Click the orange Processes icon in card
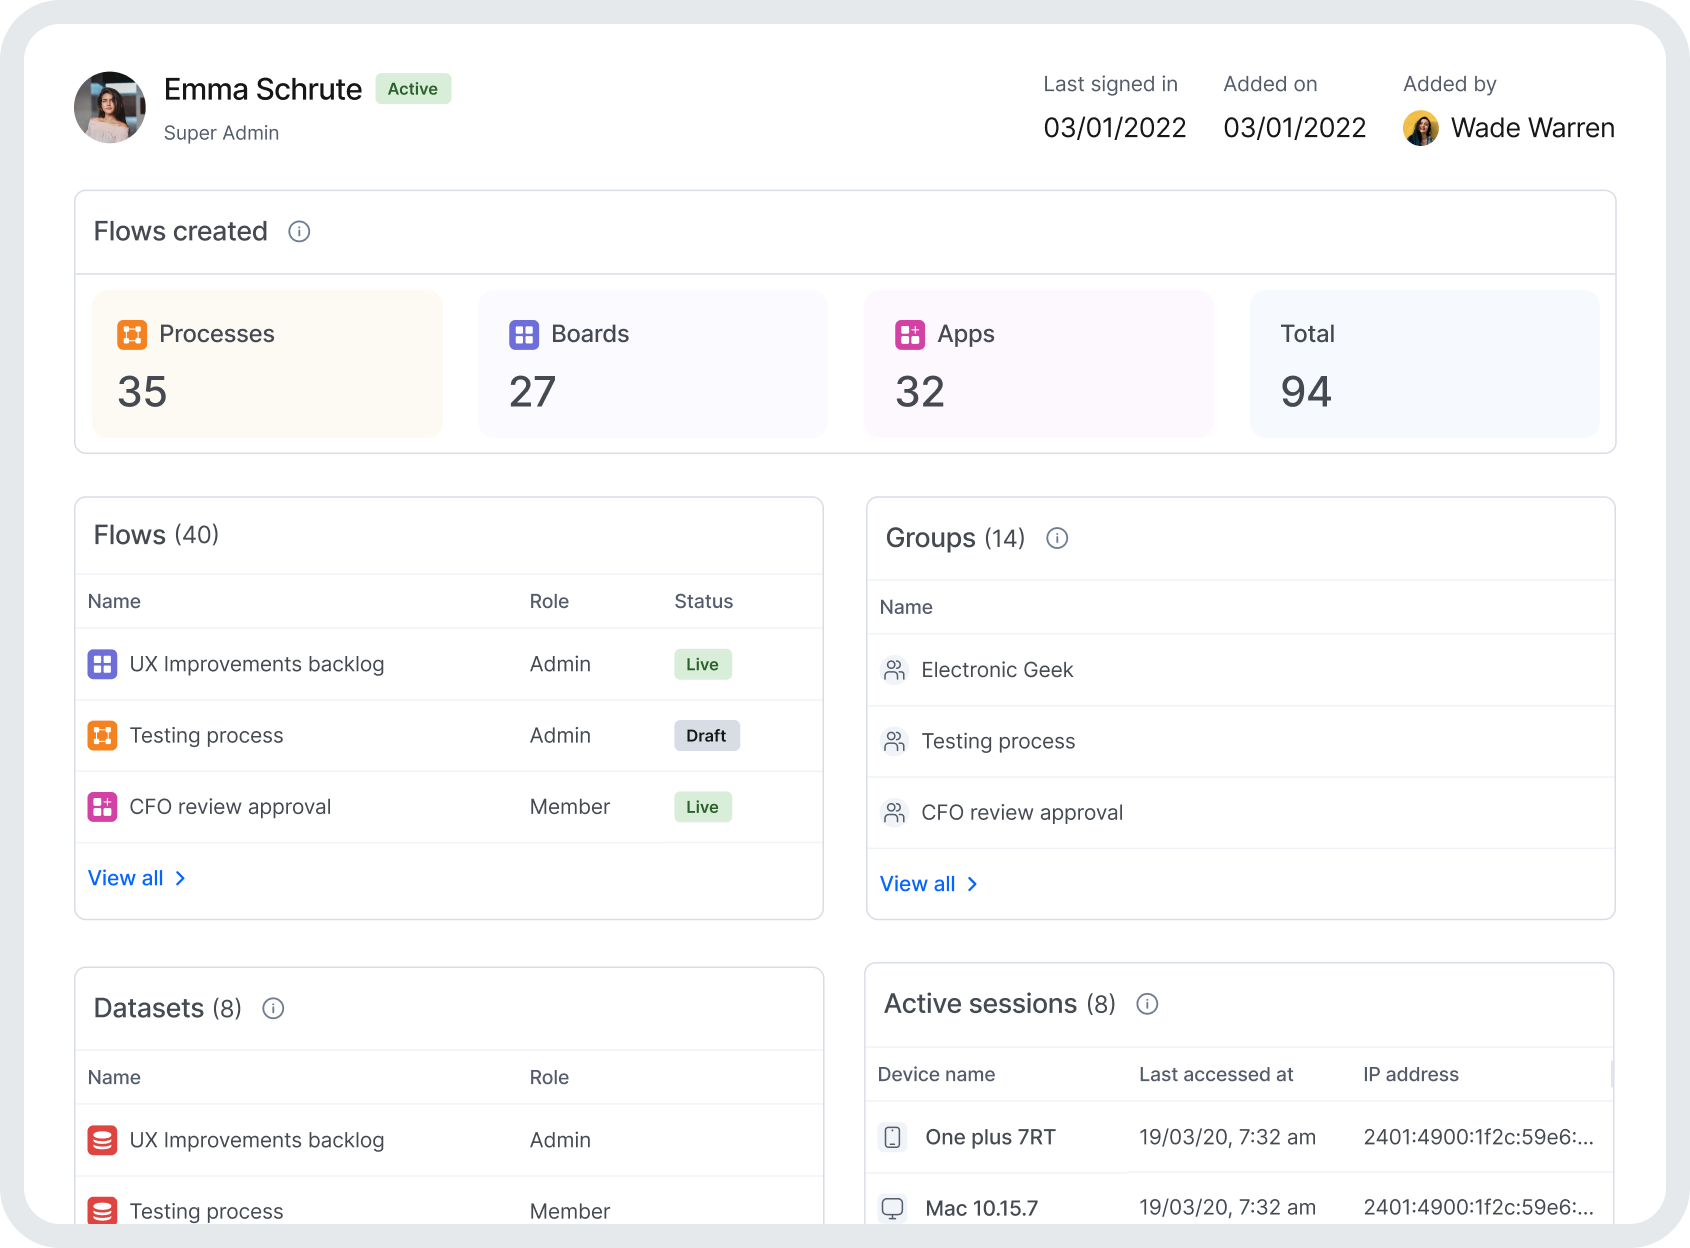 coord(132,334)
